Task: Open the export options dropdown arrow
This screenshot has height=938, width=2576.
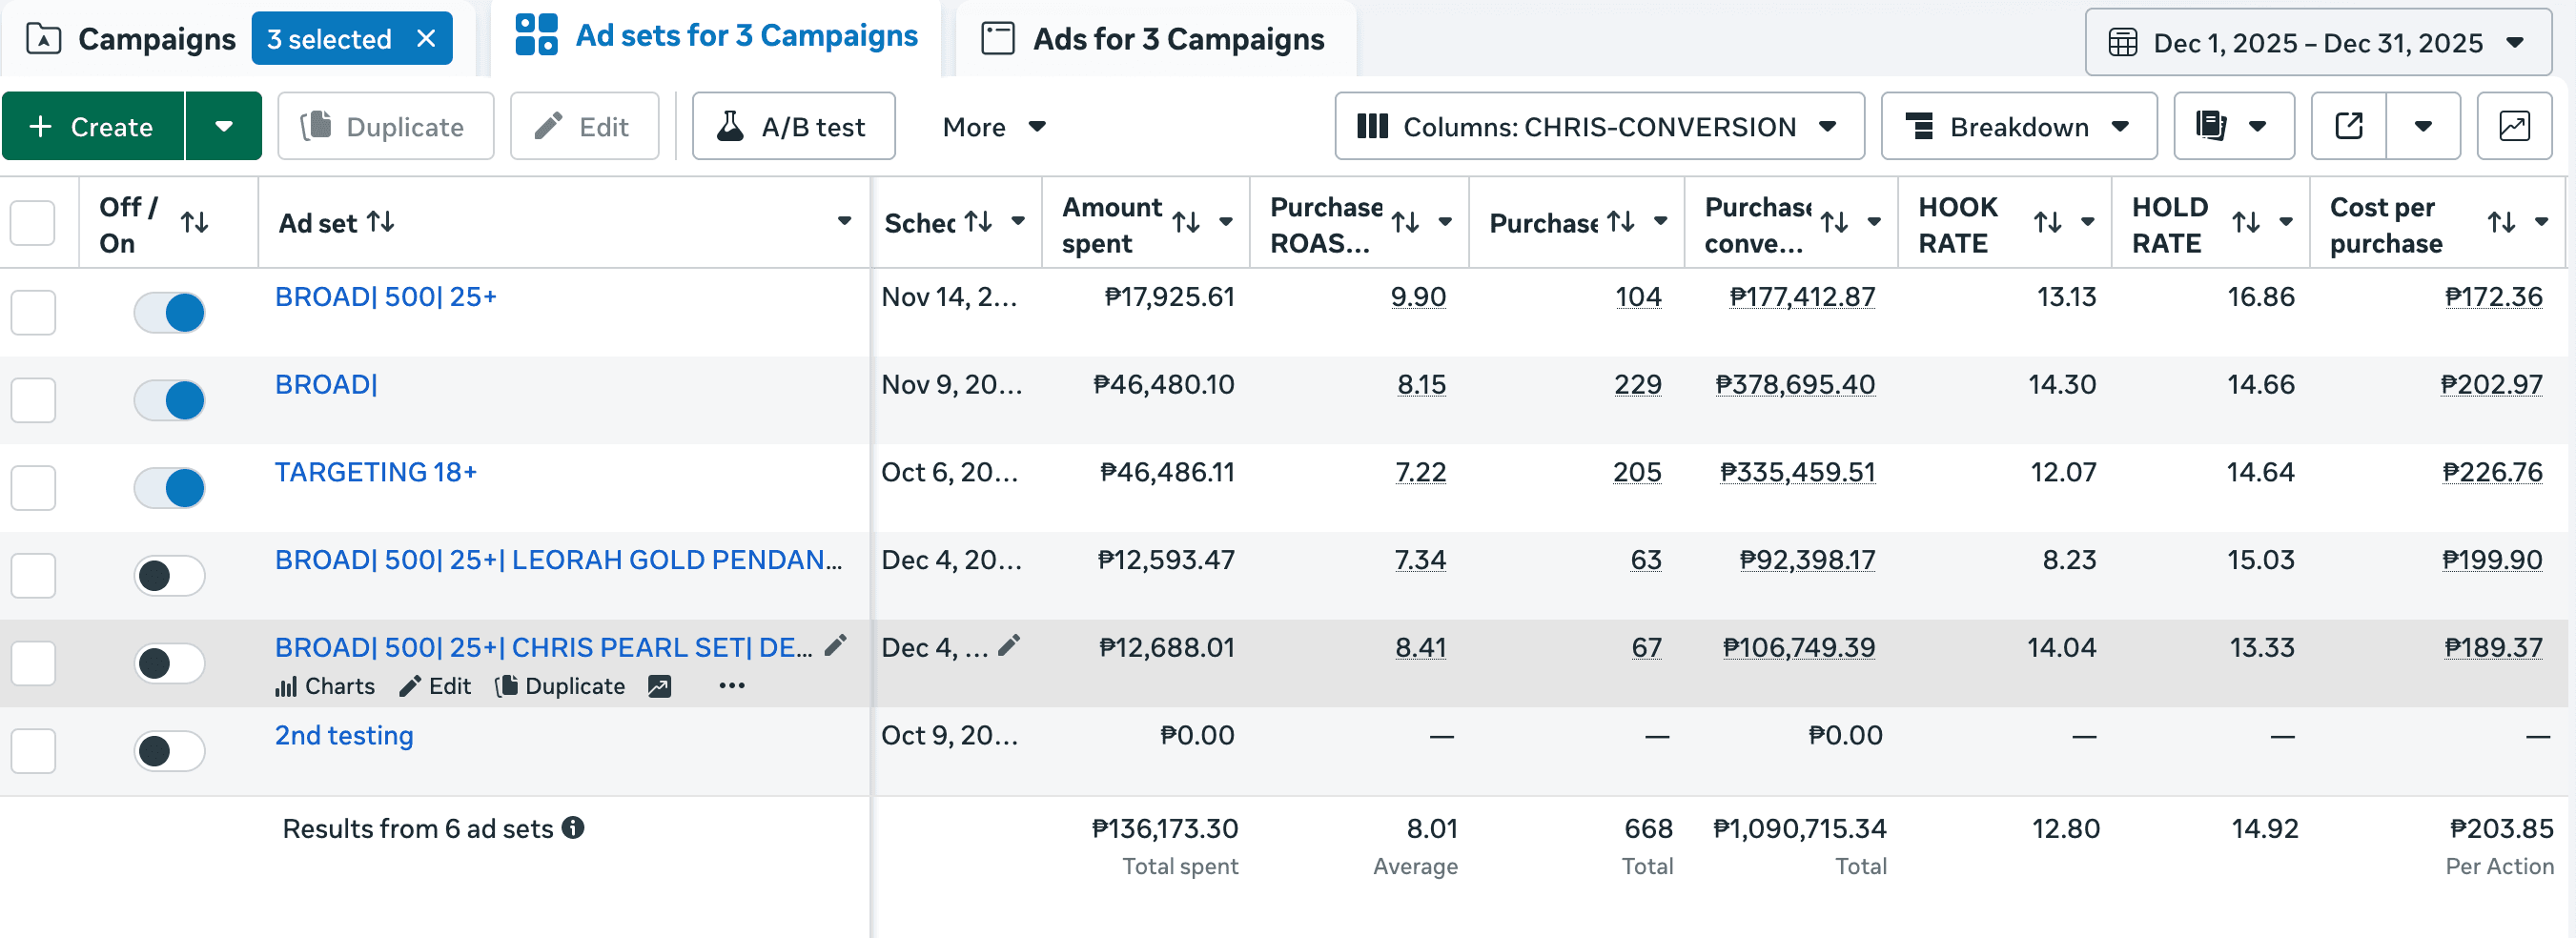Action: (x=2423, y=126)
